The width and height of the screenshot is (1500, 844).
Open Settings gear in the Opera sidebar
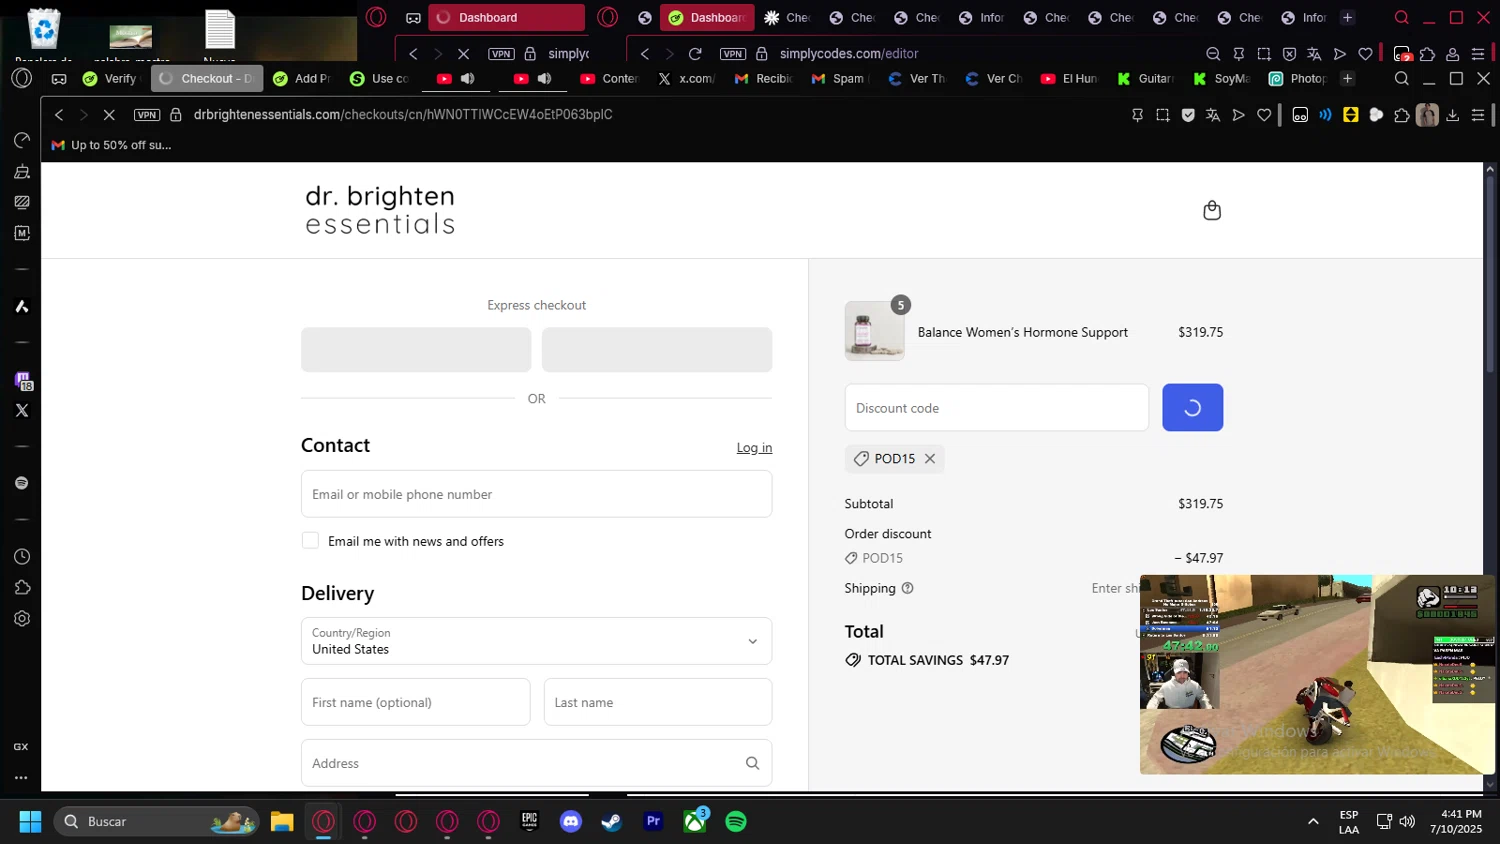coord(22,619)
